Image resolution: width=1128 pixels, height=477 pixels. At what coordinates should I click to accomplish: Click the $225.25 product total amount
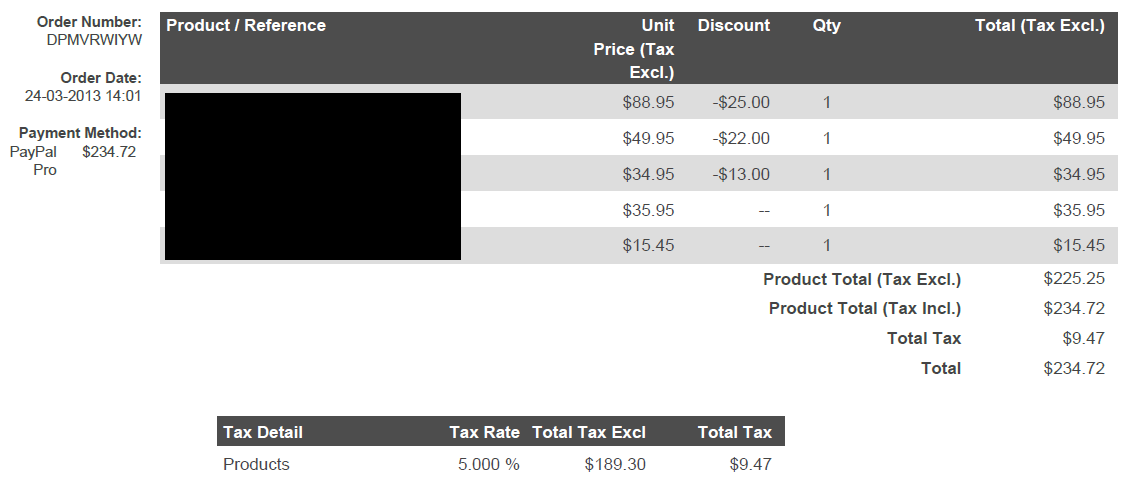(x=1073, y=279)
